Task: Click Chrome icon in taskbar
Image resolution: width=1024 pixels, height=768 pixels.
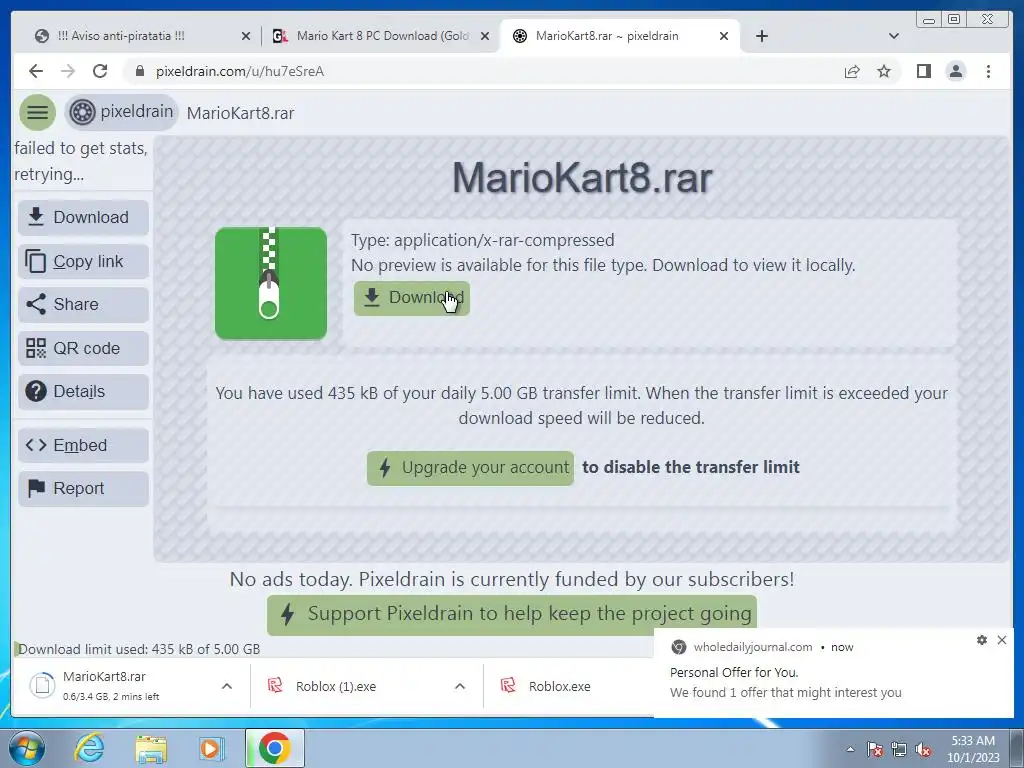Action: 274,748
